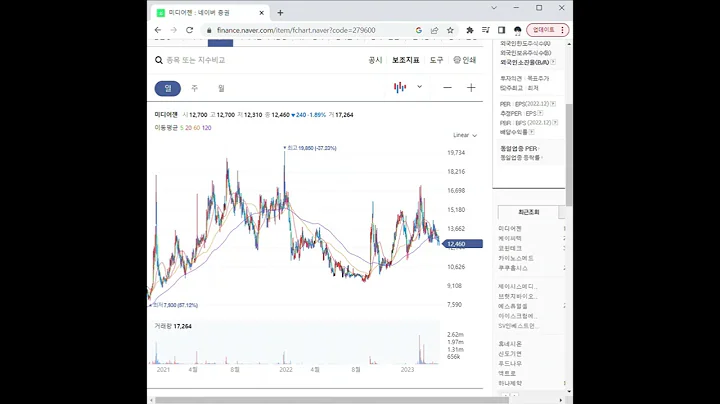Viewport: 720px width, 404px height.
Task: Expand info icon next to 배당수익률
Action: click(x=531, y=132)
